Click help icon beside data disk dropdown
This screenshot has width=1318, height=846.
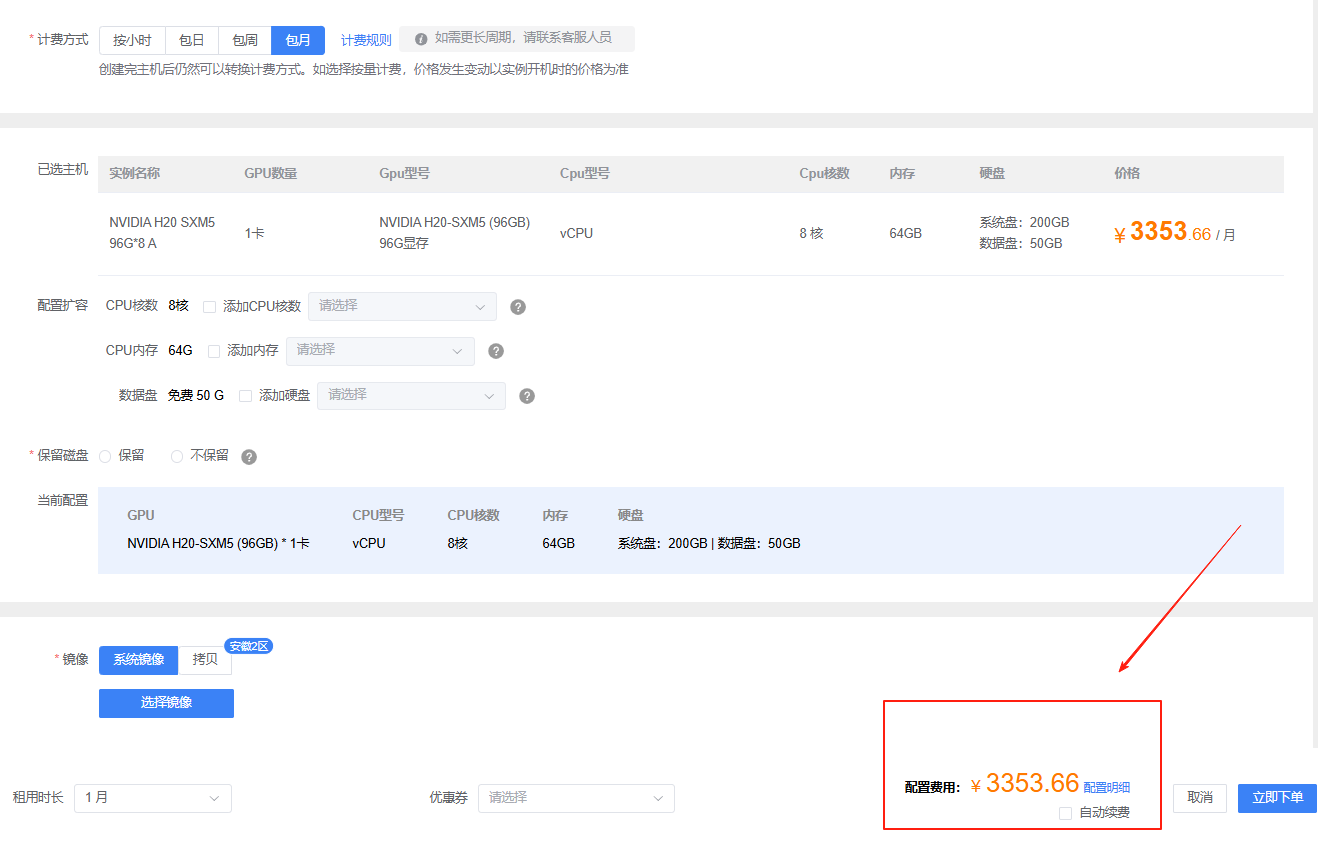point(527,396)
